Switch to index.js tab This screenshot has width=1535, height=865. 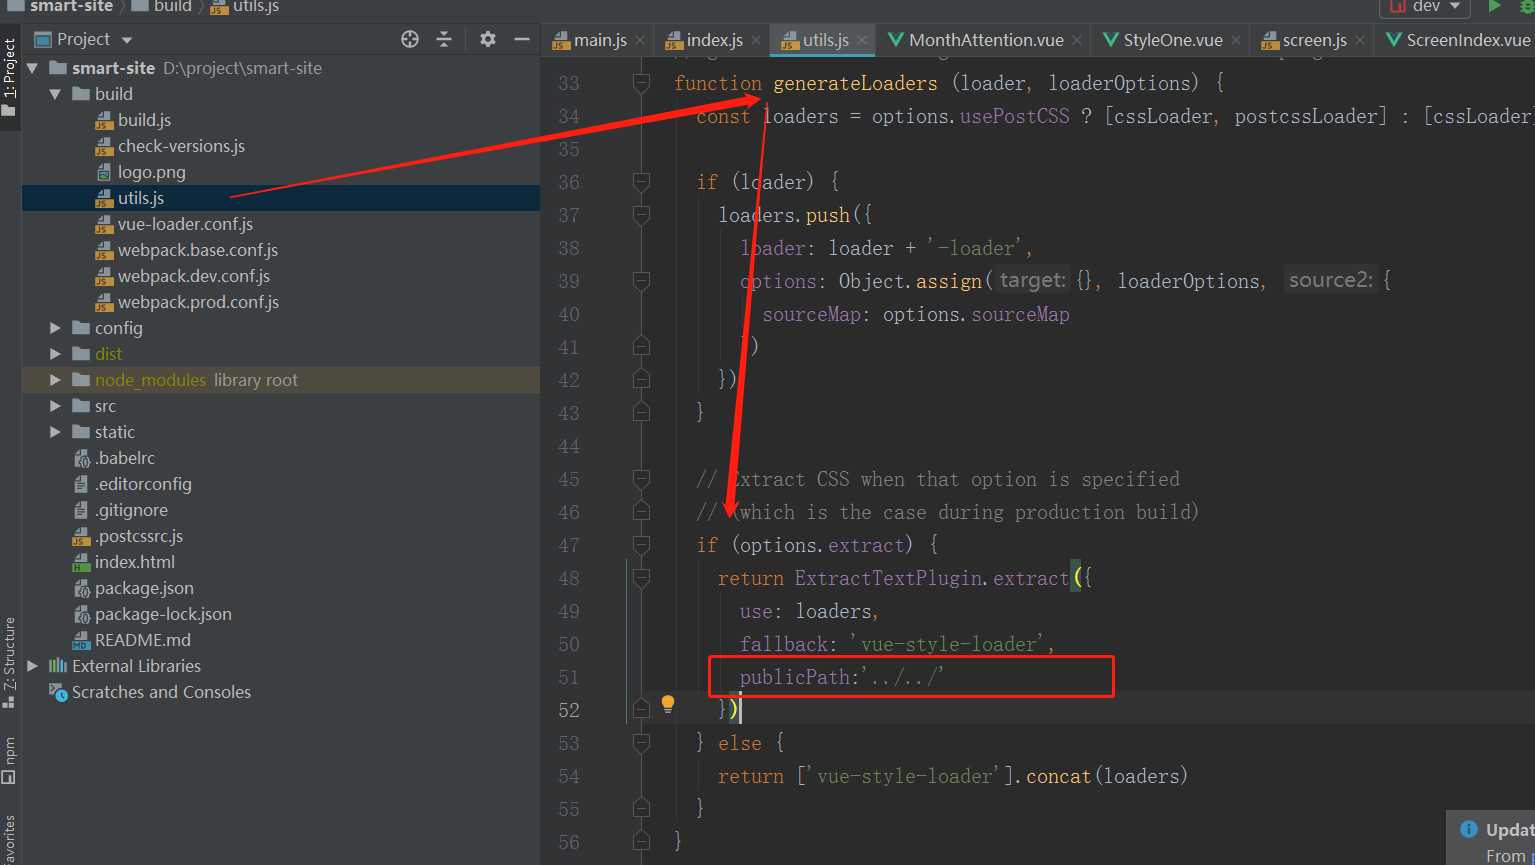pyautogui.click(x=704, y=40)
